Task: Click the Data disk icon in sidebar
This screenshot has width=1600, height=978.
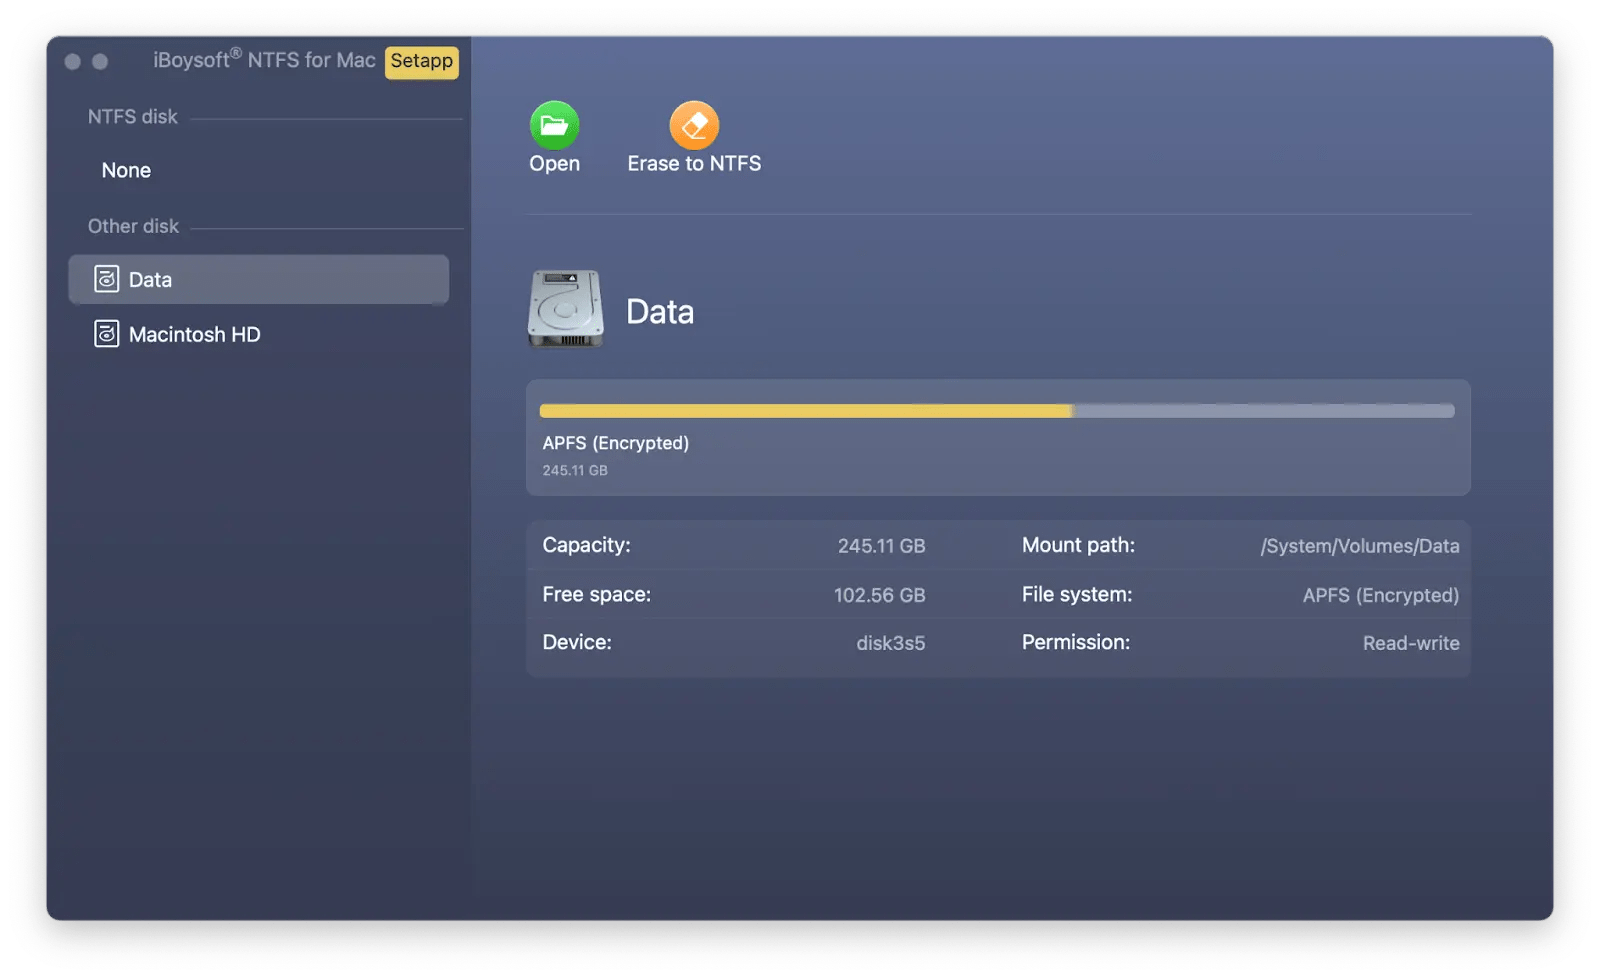Action: click(106, 279)
